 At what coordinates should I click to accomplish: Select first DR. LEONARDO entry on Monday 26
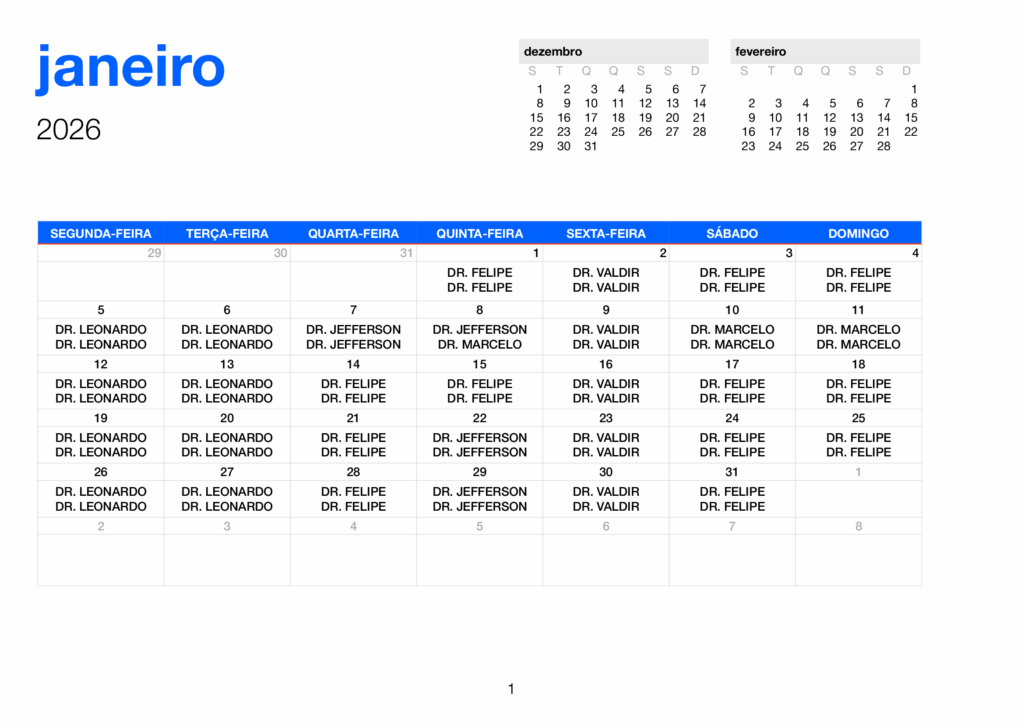[101, 491]
